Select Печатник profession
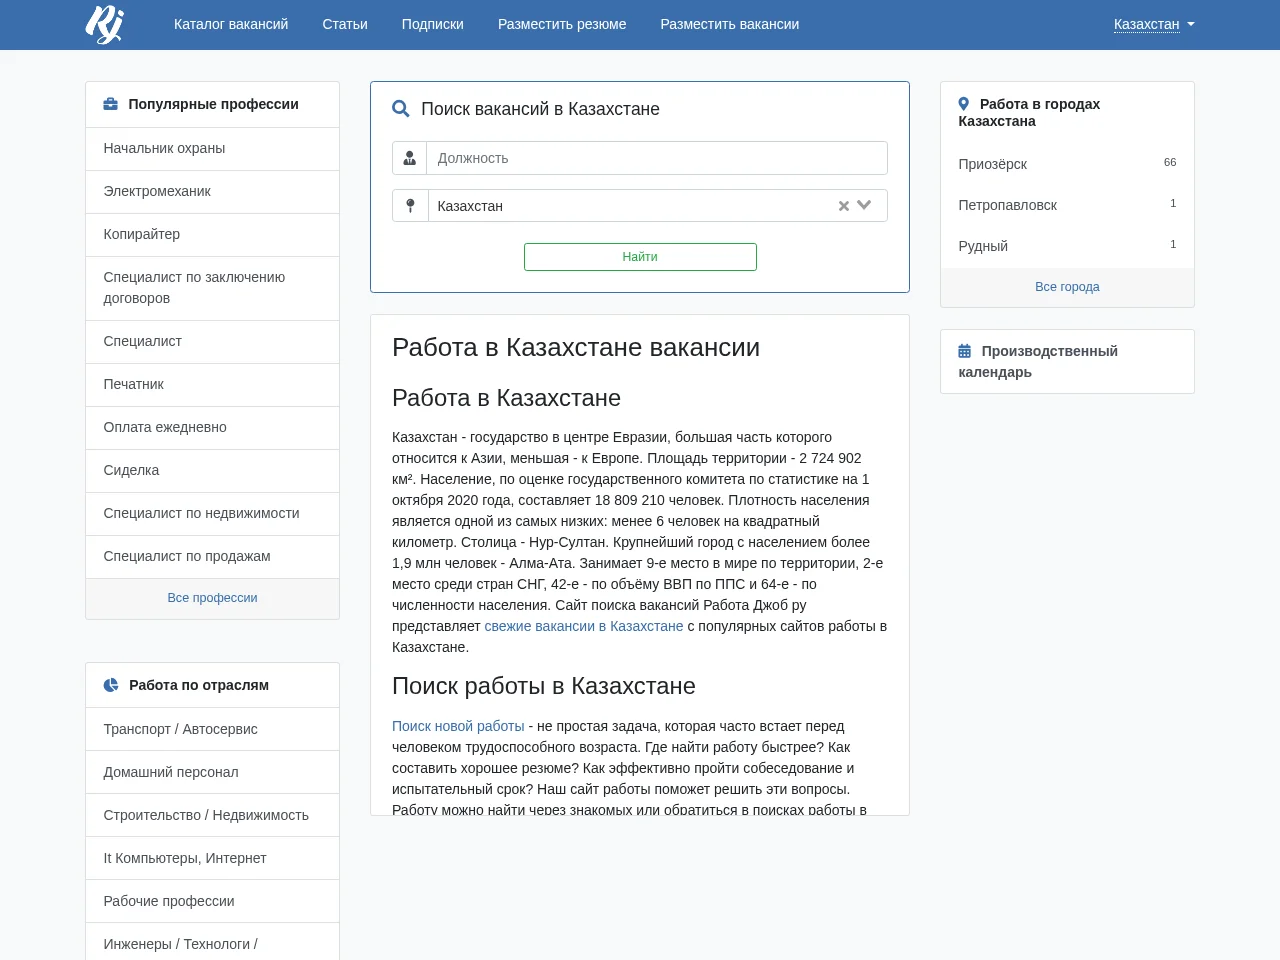1280x960 pixels. click(212, 384)
